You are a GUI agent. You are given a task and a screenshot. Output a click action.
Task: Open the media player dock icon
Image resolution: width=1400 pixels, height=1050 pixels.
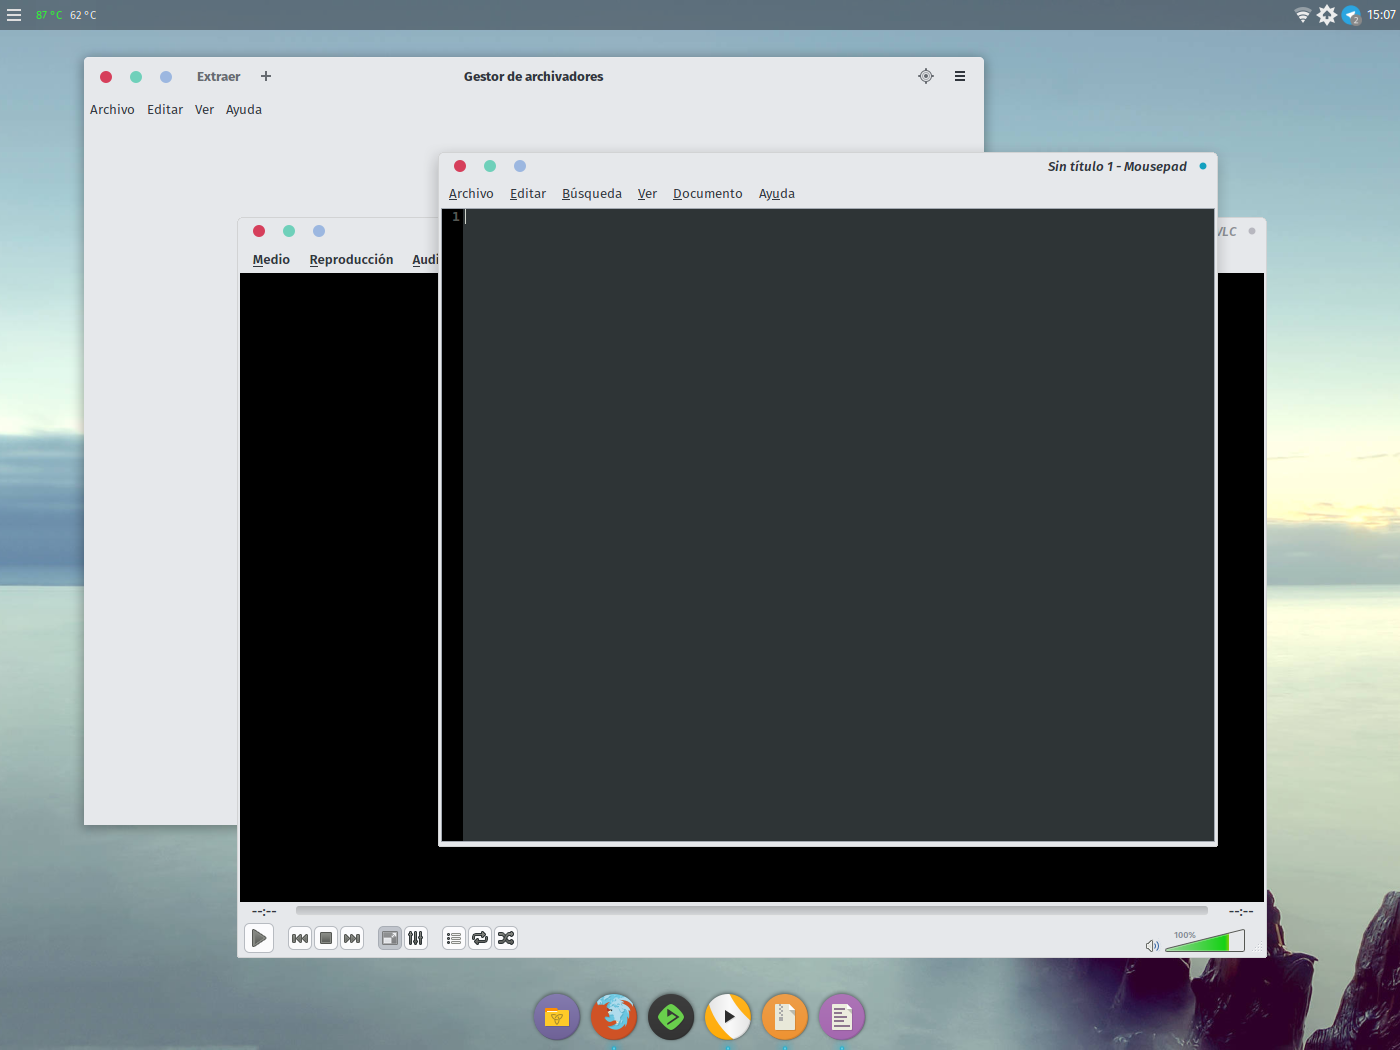(728, 1017)
